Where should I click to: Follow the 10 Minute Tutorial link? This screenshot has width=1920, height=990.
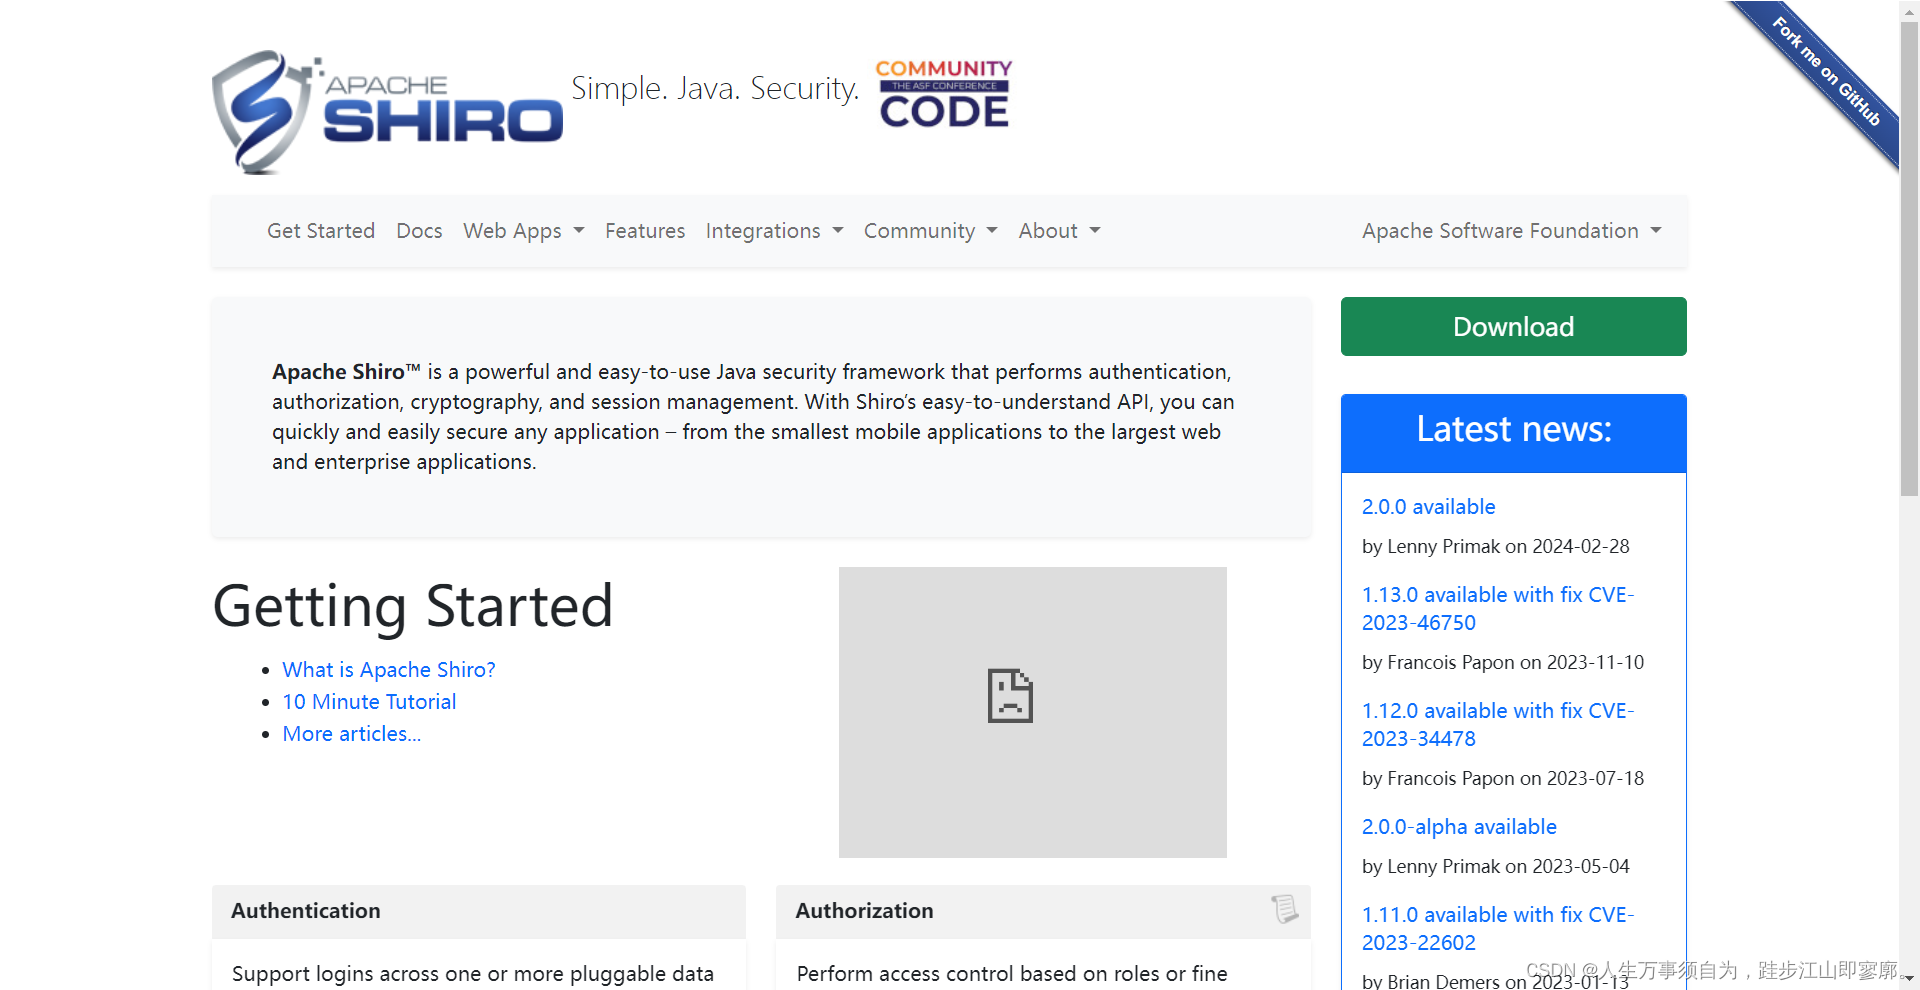tap(369, 701)
